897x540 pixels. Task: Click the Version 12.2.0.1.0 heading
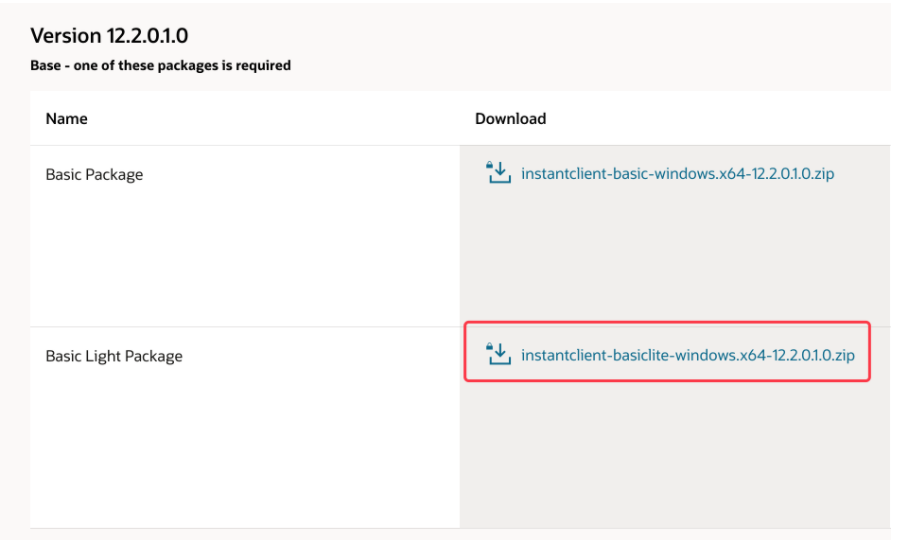pos(109,36)
